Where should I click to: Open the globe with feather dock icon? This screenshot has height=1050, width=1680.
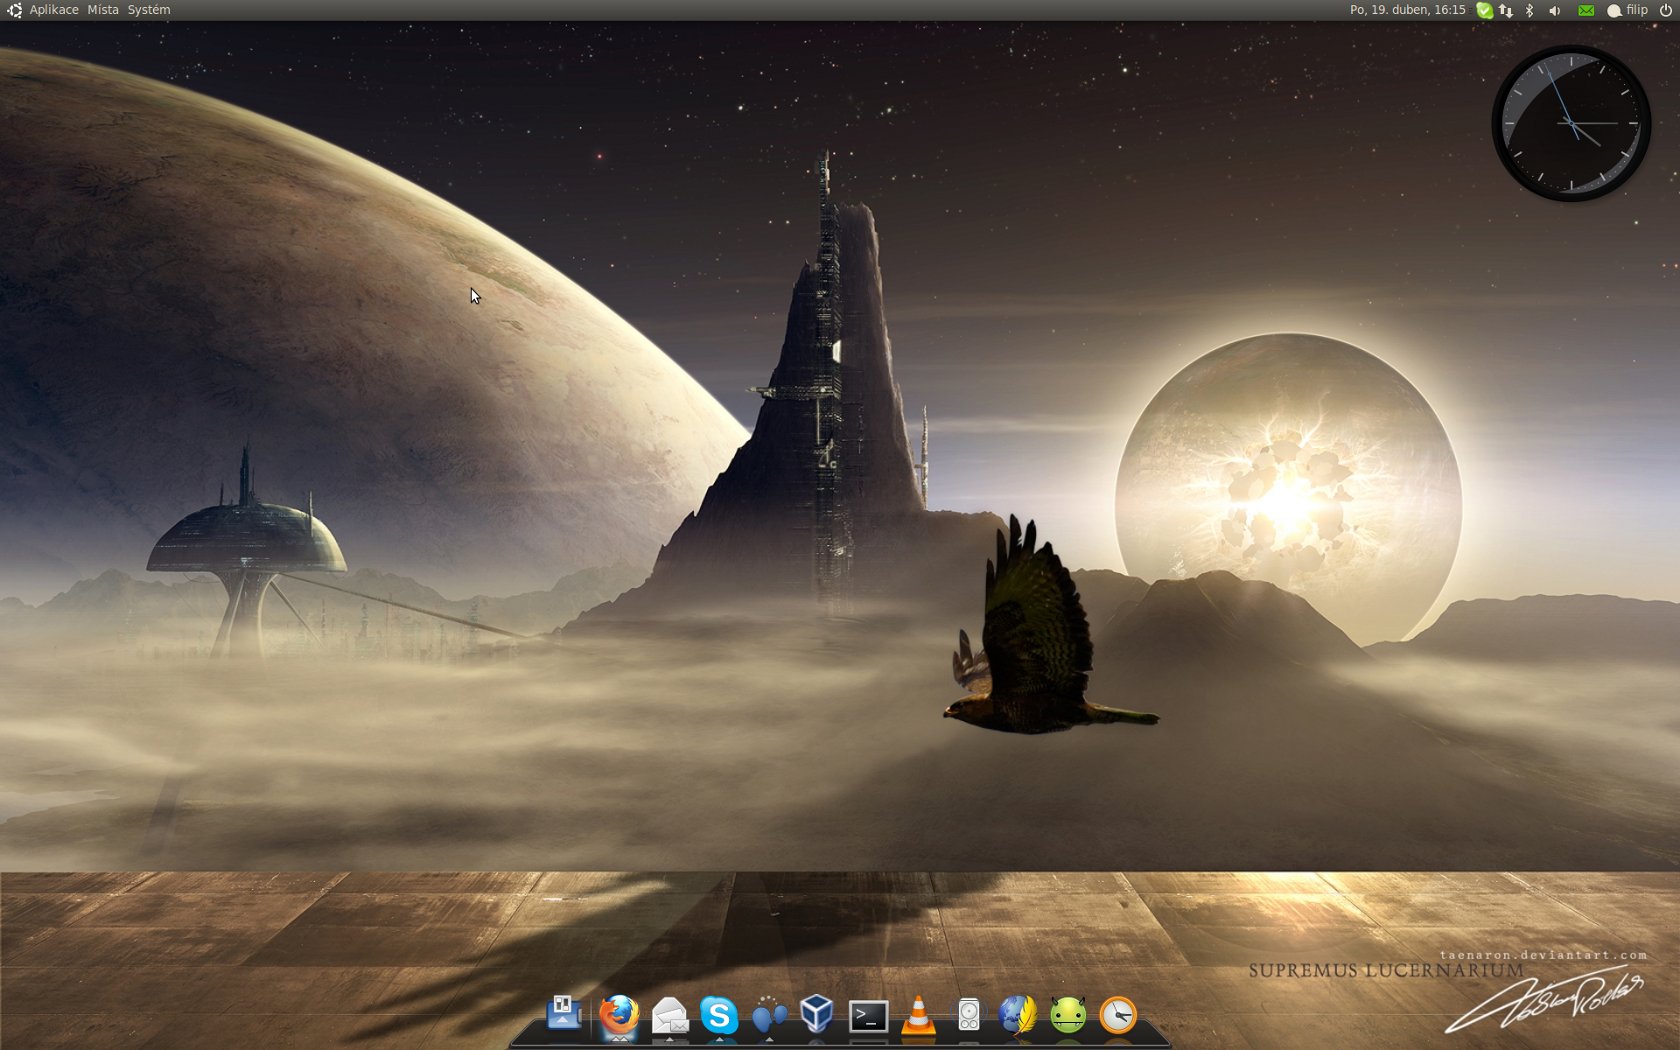click(x=1018, y=1015)
